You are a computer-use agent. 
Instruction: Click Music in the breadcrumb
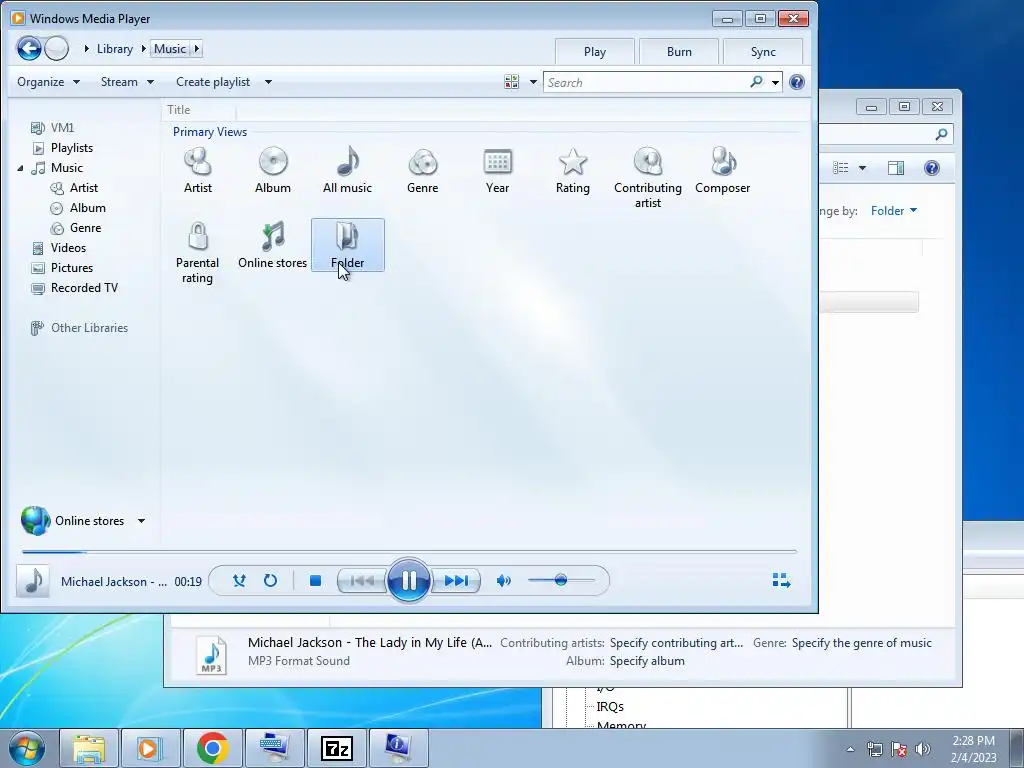tap(170, 49)
